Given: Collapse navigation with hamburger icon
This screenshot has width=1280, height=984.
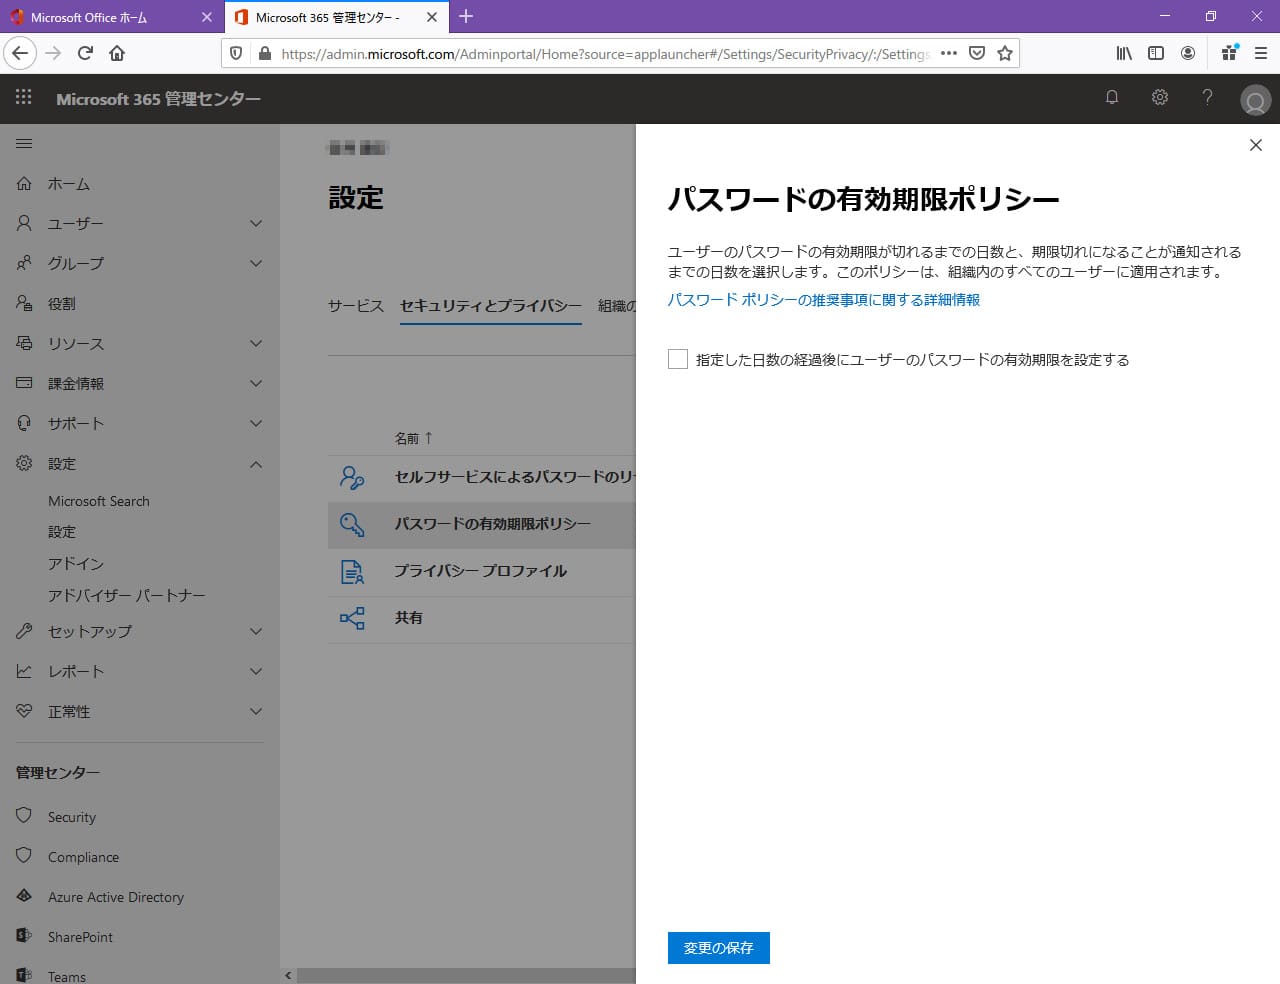Looking at the screenshot, I should tap(24, 144).
